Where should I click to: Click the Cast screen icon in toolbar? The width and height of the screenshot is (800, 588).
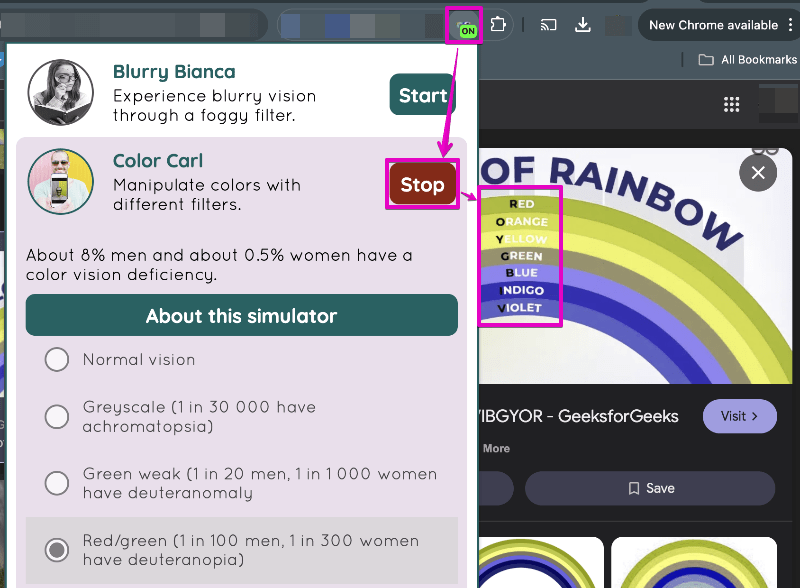click(x=548, y=24)
